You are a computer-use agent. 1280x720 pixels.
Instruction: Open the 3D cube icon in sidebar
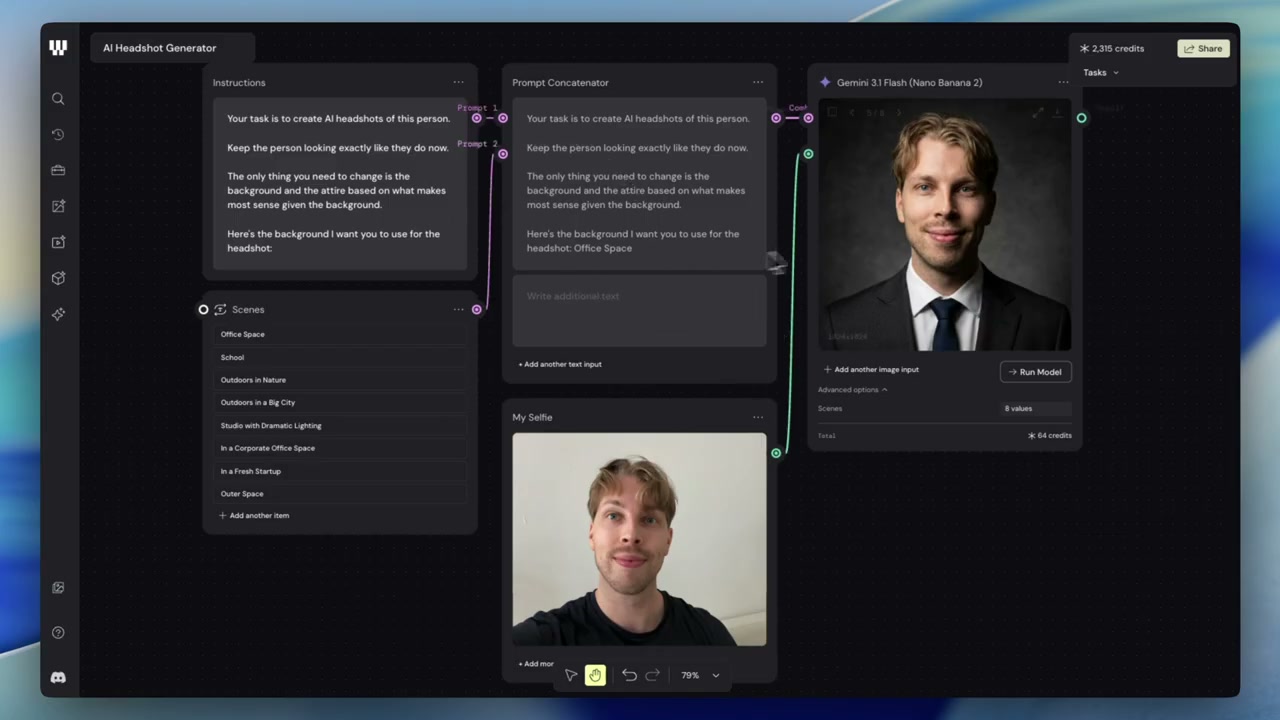(x=58, y=278)
